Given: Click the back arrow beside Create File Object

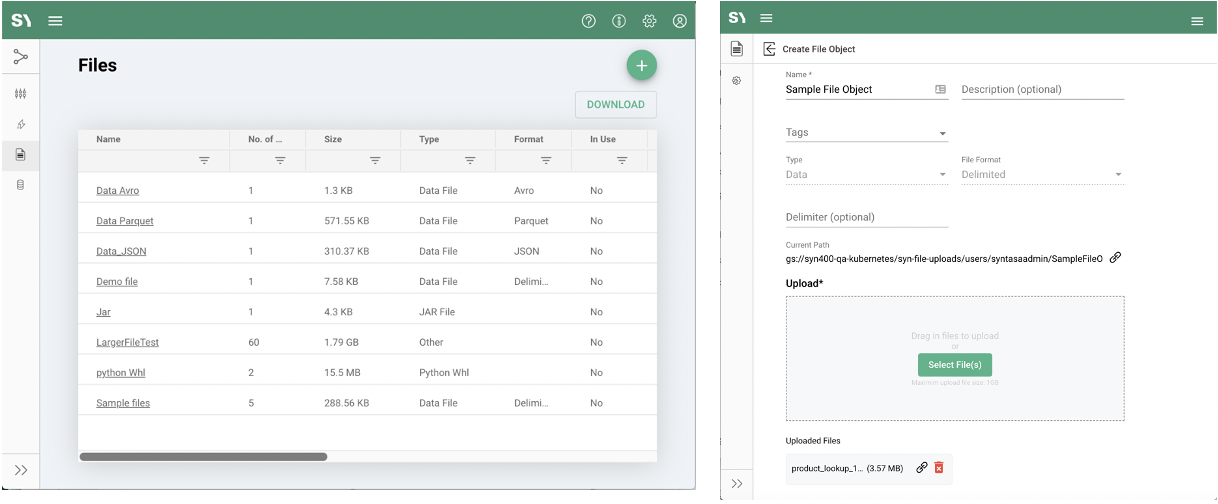Looking at the screenshot, I should click(x=769, y=49).
